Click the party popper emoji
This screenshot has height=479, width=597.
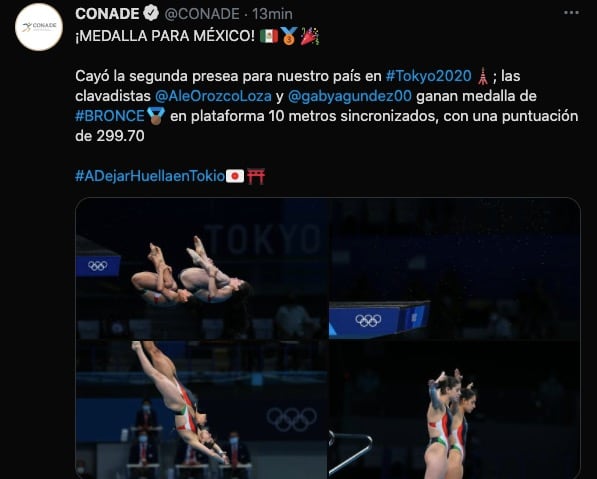click(x=310, y=36)
